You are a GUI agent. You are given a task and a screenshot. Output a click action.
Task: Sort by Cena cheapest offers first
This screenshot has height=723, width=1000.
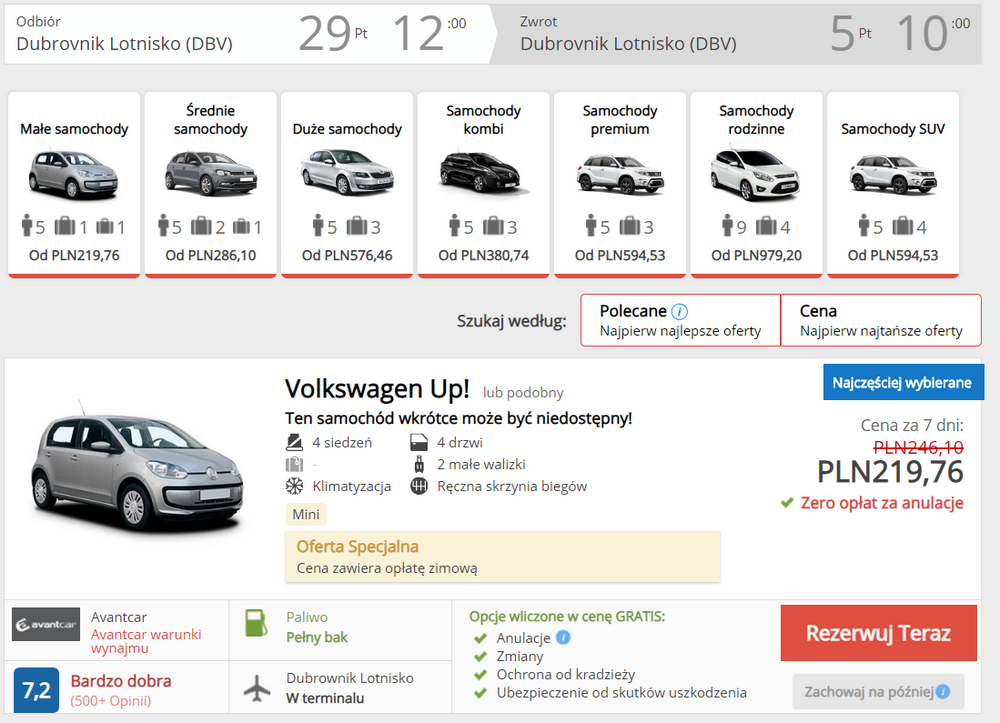(x=881, y=320)
